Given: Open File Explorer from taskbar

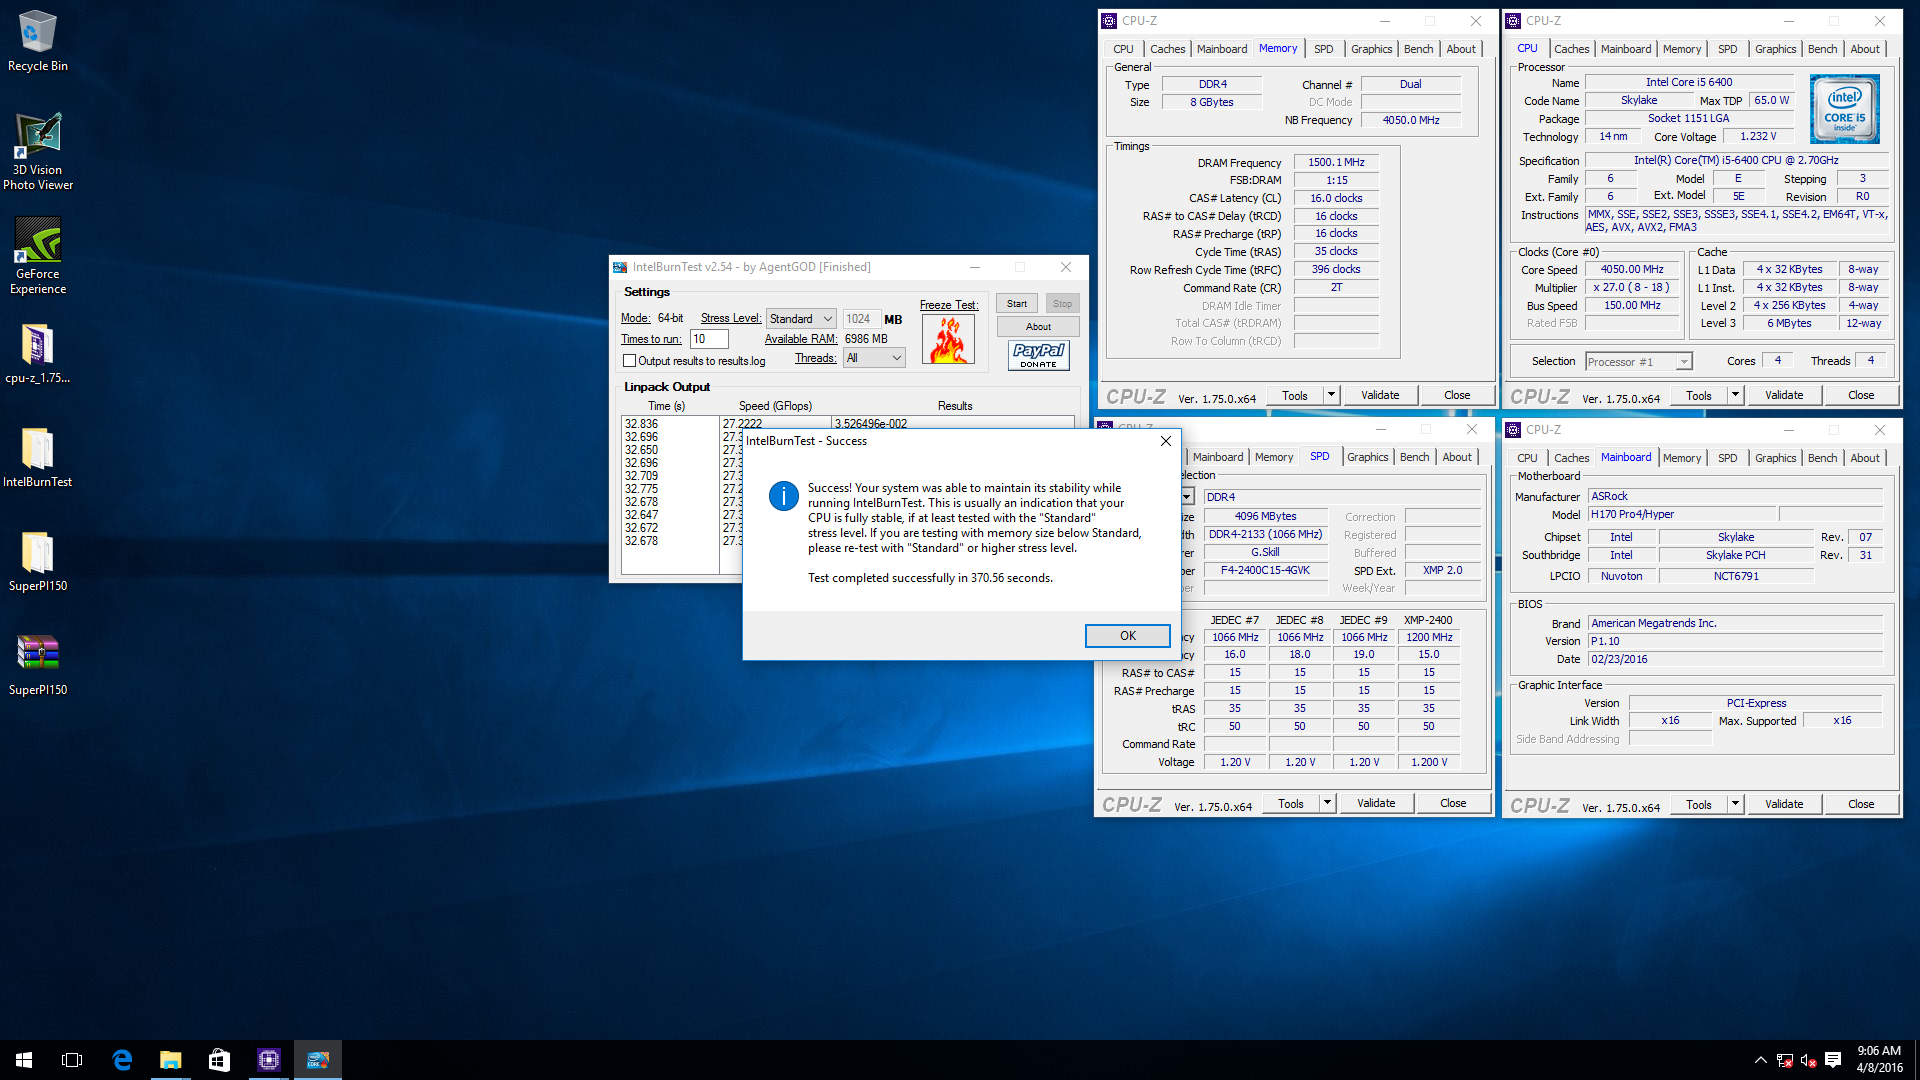Looking at the screenshot, I should [171, 1060].
